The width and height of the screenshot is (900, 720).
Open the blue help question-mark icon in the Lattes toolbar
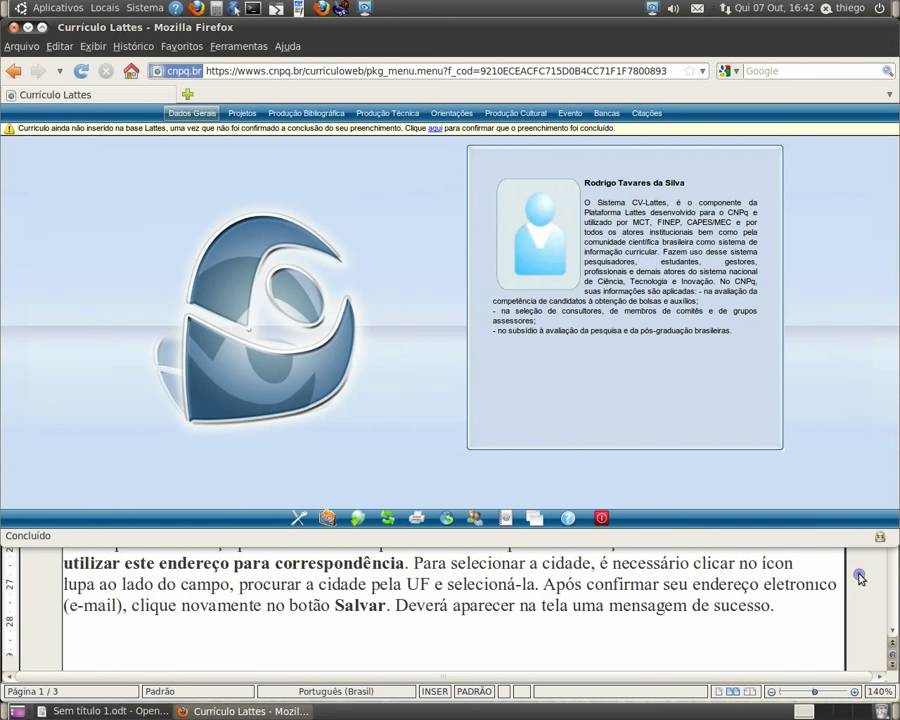click(568, 518)
